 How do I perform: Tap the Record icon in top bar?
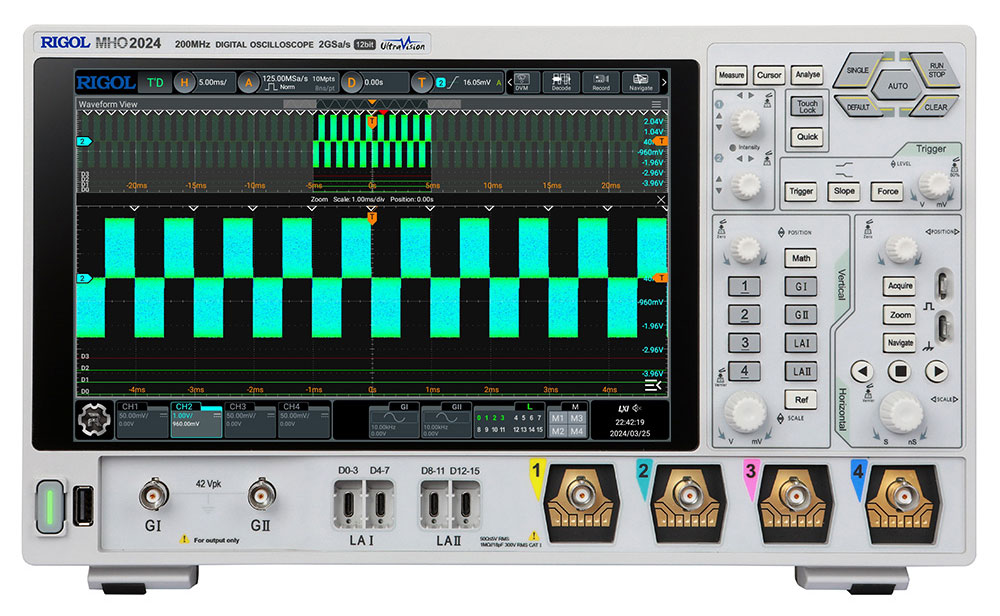tap(600, 82)
